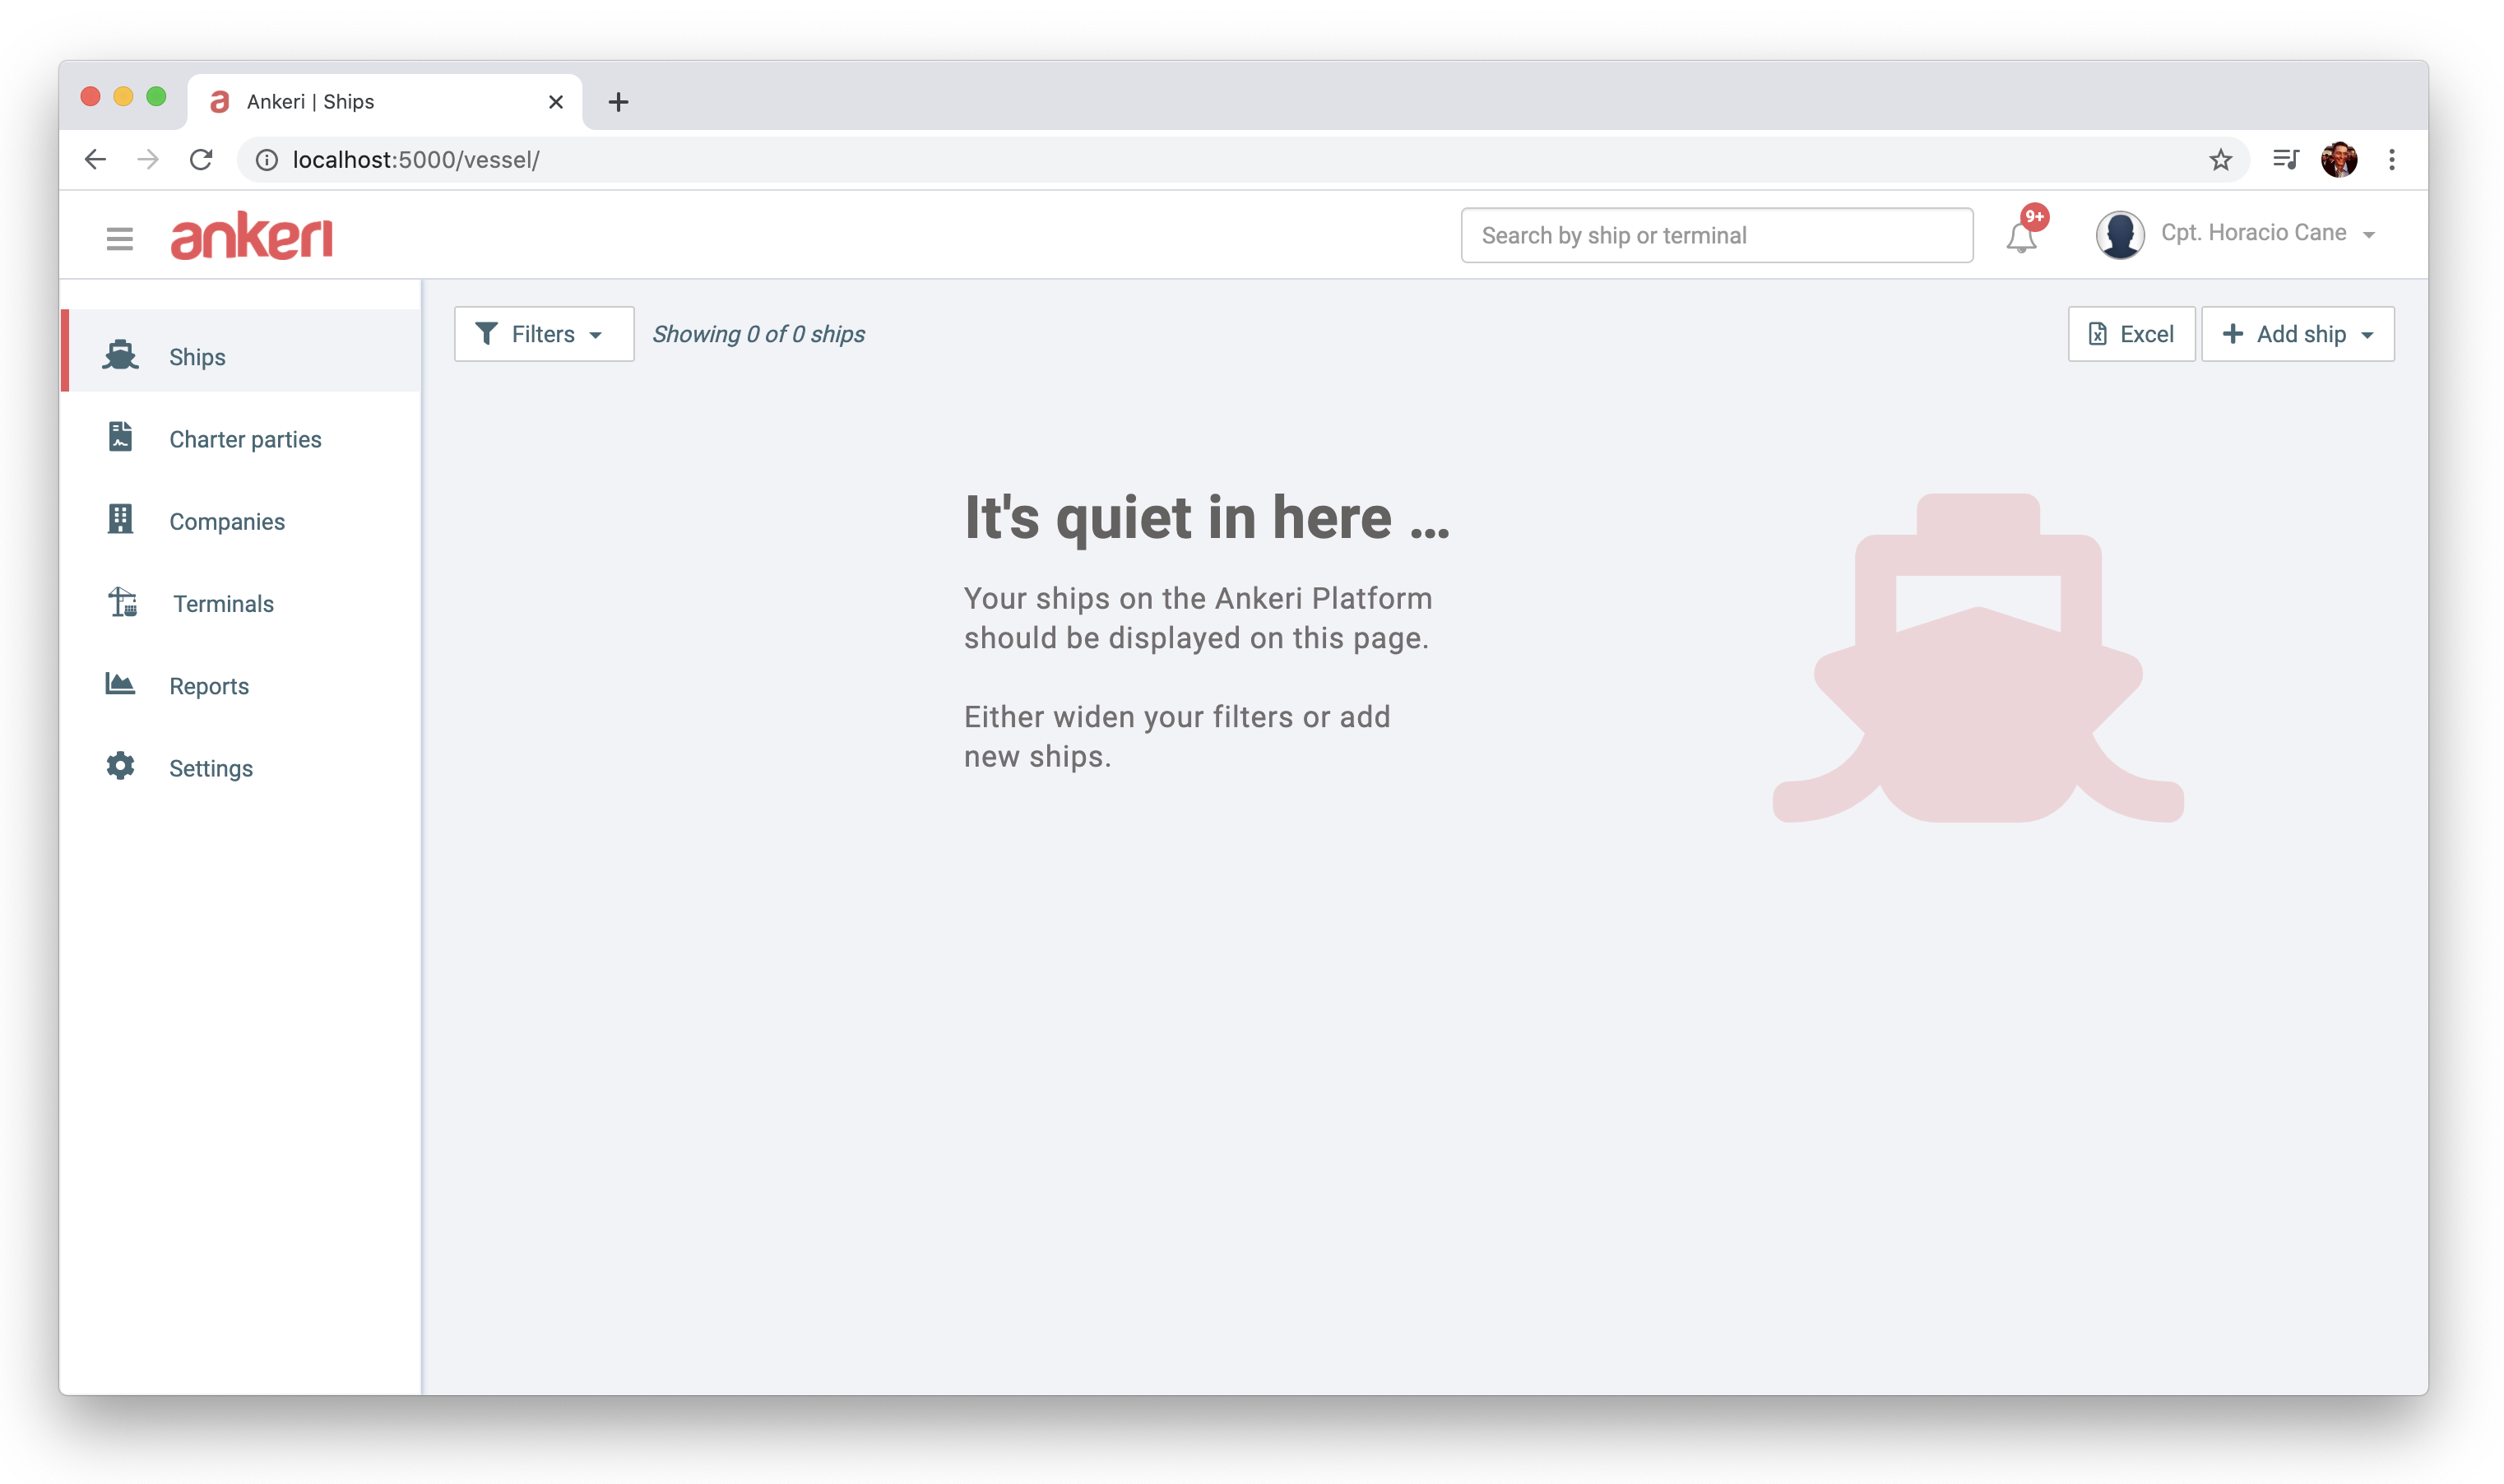2504x1484 pixels.
Task: Open the browser media control icon
Action: click(2285, 159)
